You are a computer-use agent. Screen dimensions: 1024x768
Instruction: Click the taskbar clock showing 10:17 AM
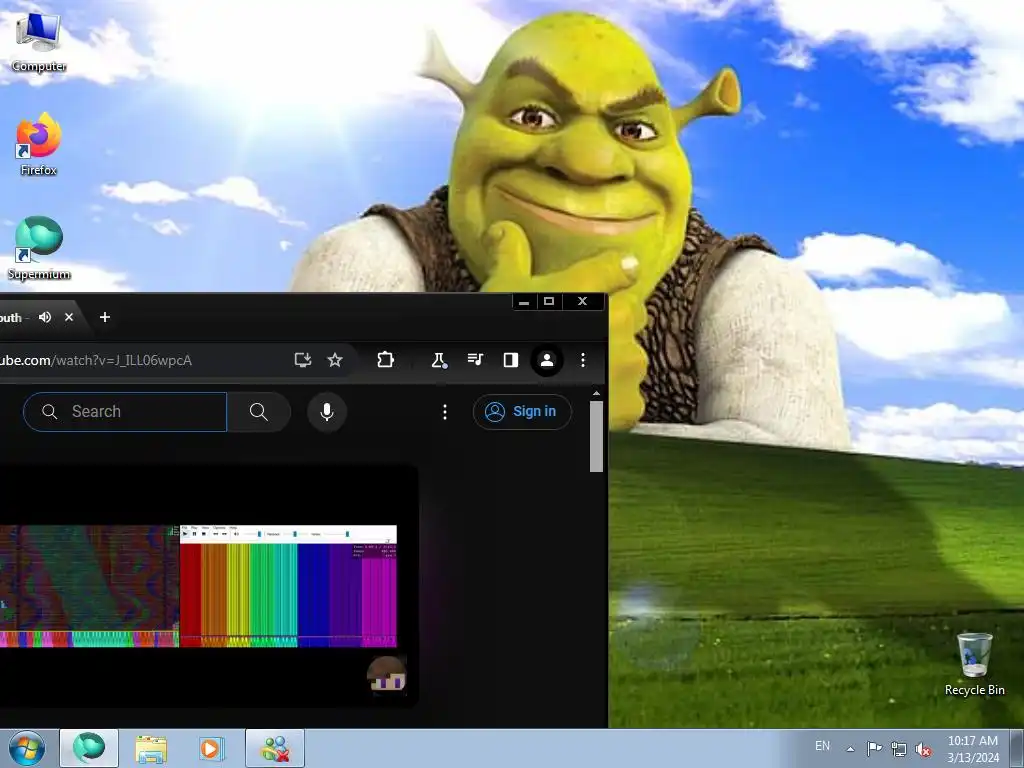click(x=973, y=749)
